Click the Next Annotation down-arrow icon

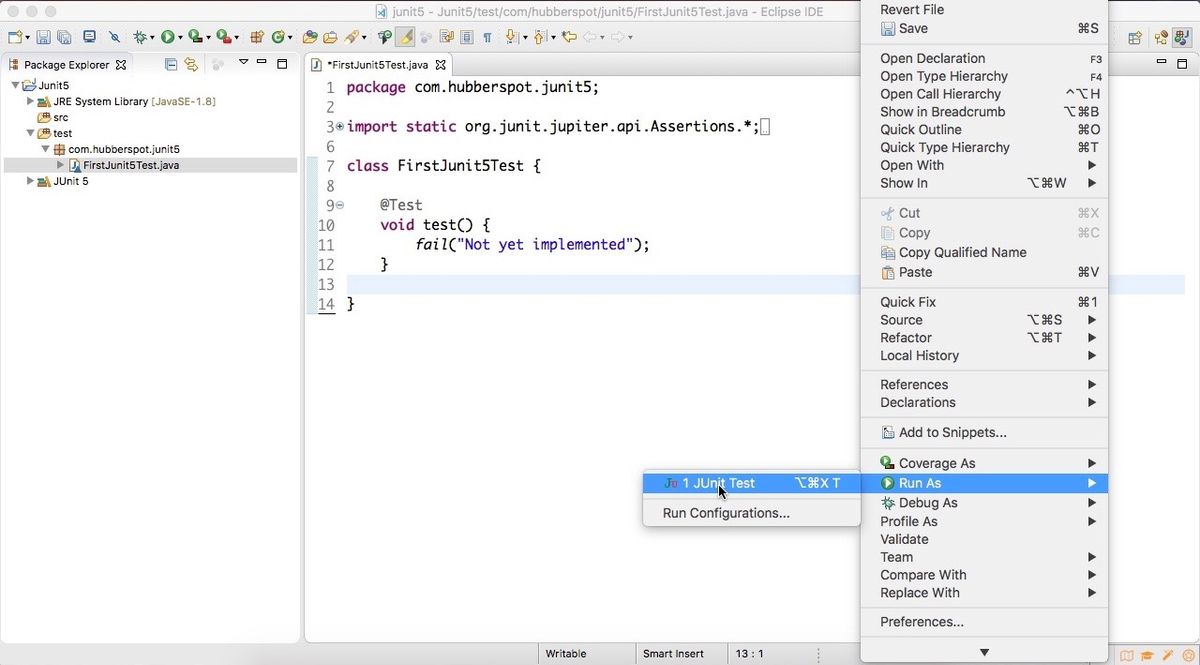tap(510, 37)
